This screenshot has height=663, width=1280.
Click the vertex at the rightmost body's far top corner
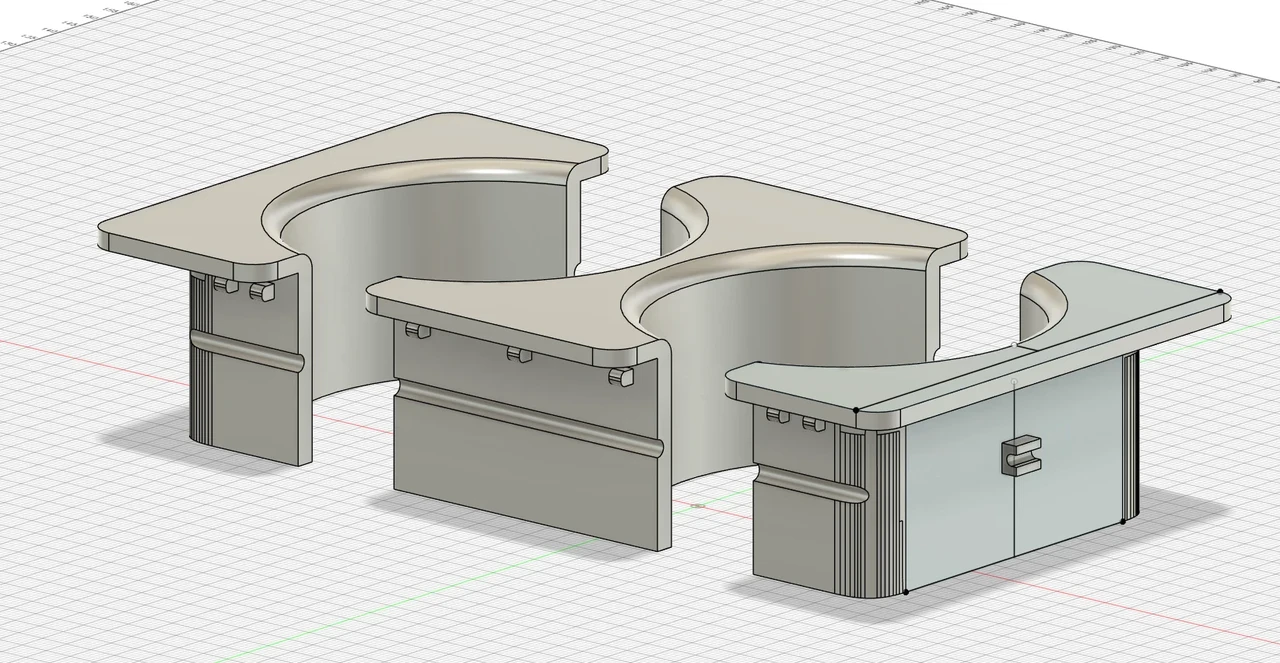pyautogui.click(x=1220, y=292)
